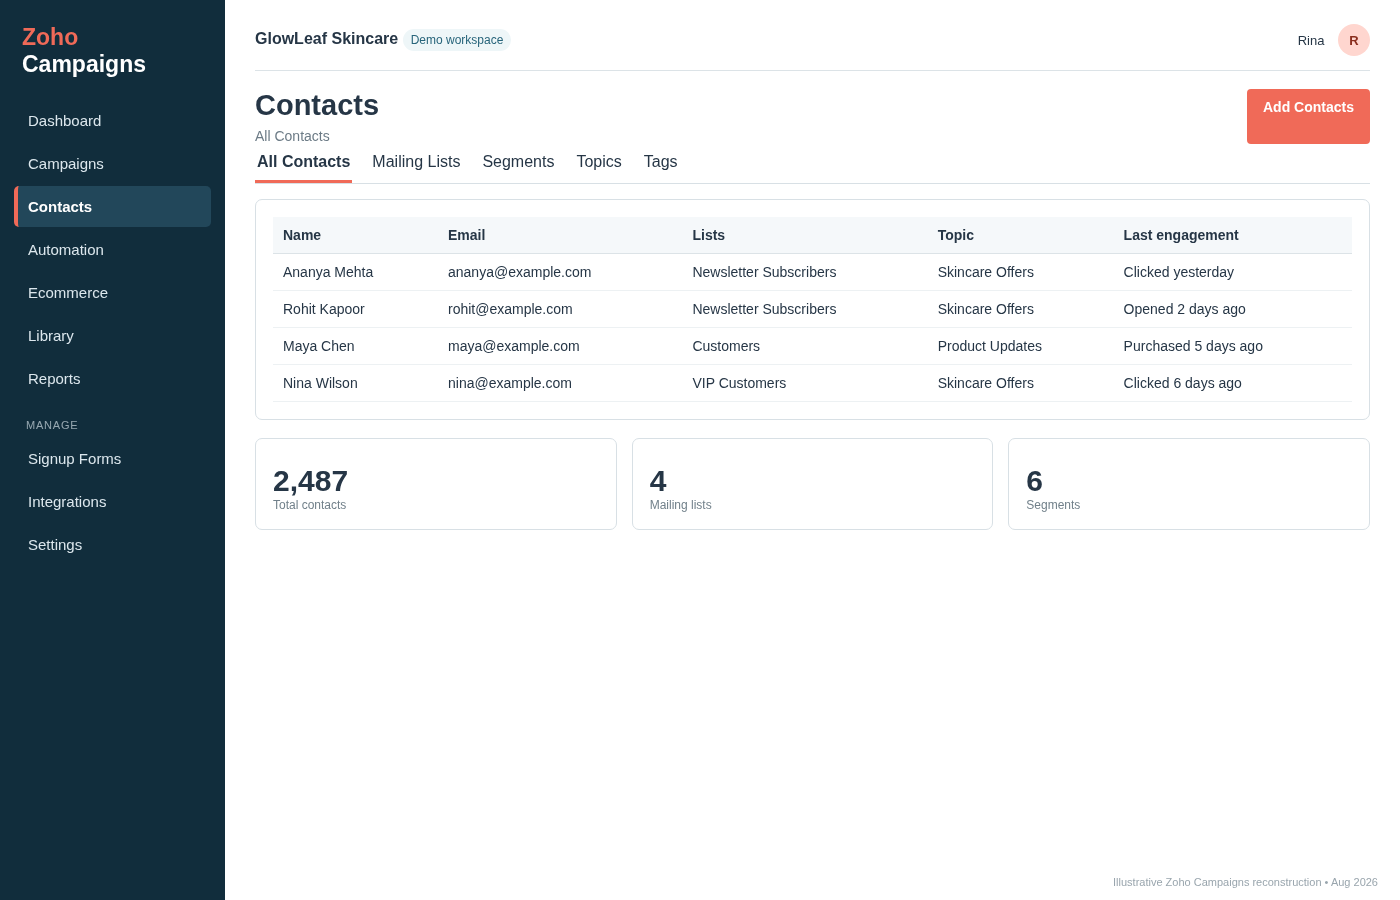Click email nina@example.com
Image resolution: width=1400 pixels, height=900 pixels.
tap(510, 383)
